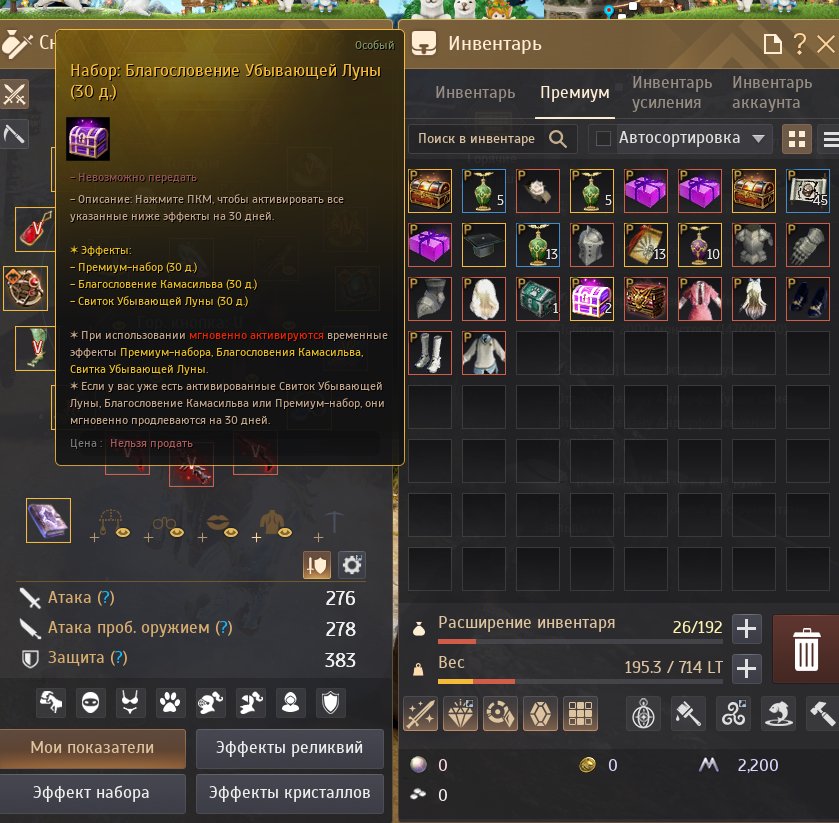Select the paw pet icon
Image resolution: width=839 pixels, height=823 pixels.
pyautogui.click(x=170, y=702)
